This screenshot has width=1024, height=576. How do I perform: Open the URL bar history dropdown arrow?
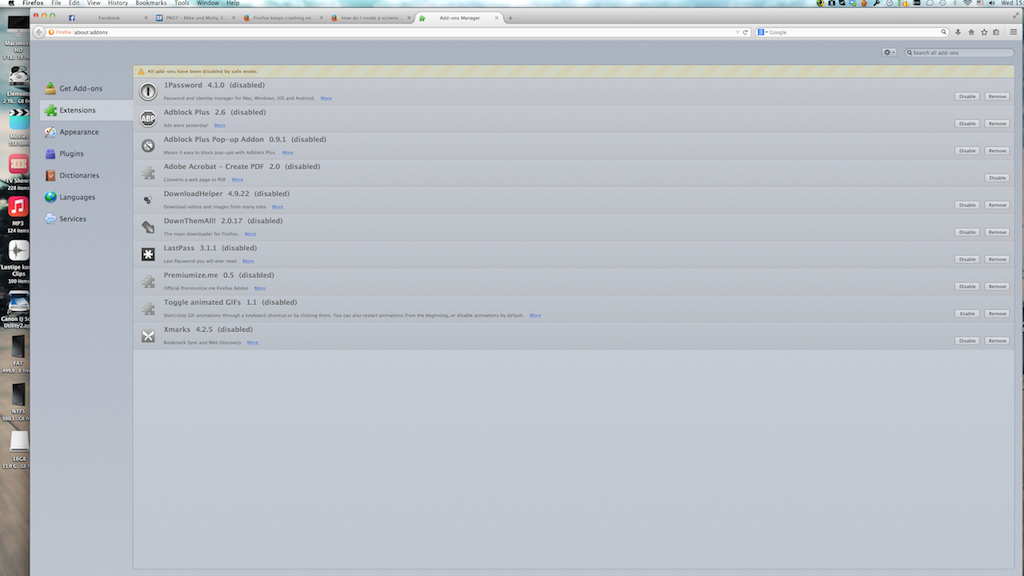click(x=737, y=32)
